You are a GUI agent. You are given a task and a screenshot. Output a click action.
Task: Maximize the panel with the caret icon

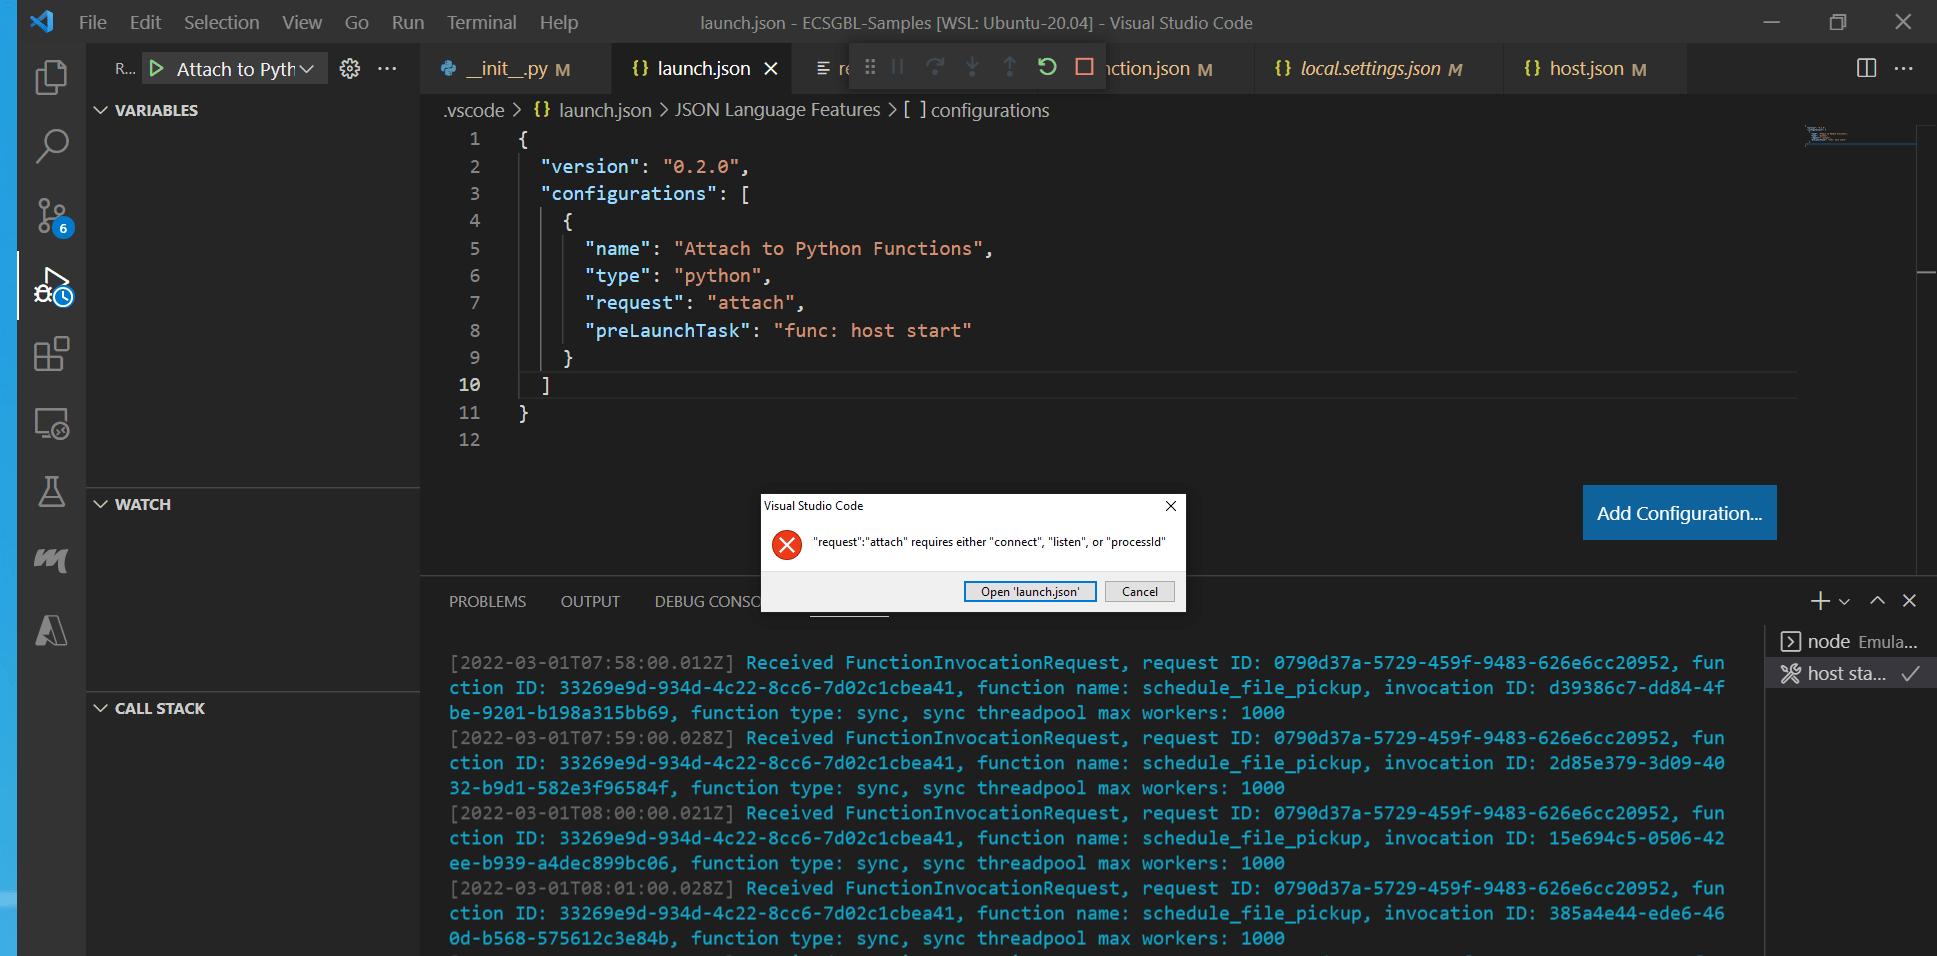point(1877,601)
